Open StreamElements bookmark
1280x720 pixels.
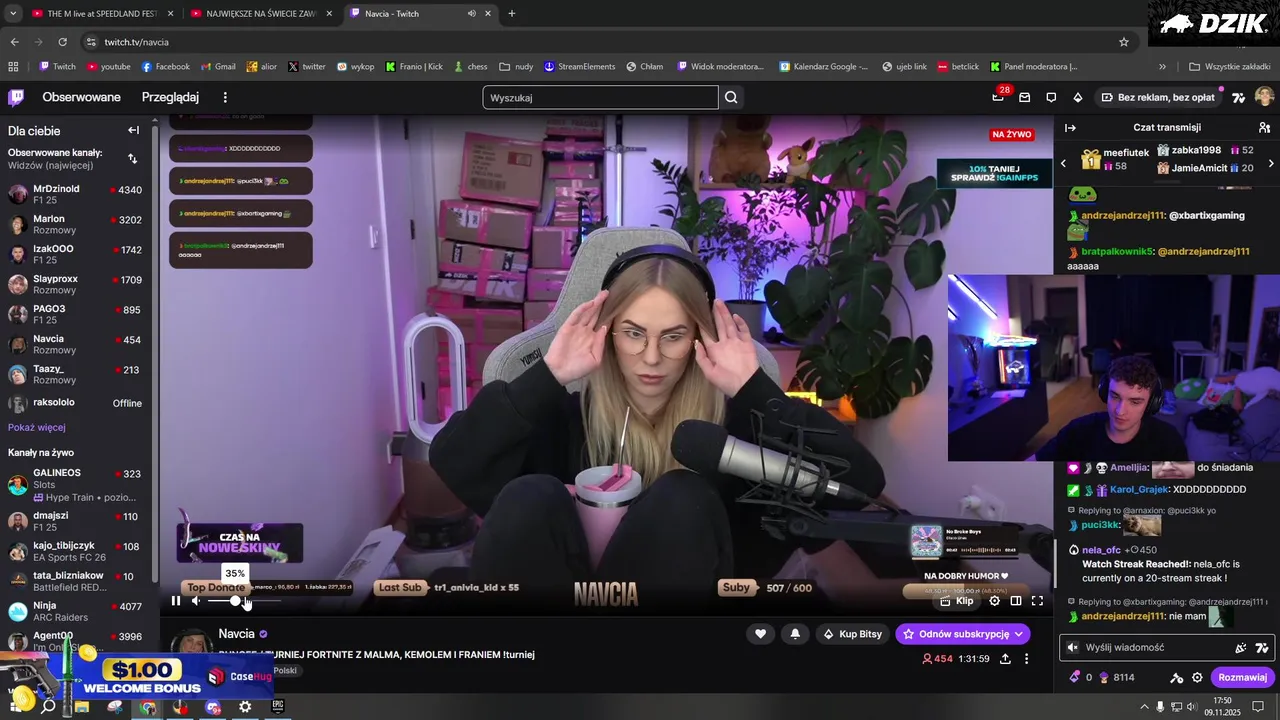tap(580, 66)
